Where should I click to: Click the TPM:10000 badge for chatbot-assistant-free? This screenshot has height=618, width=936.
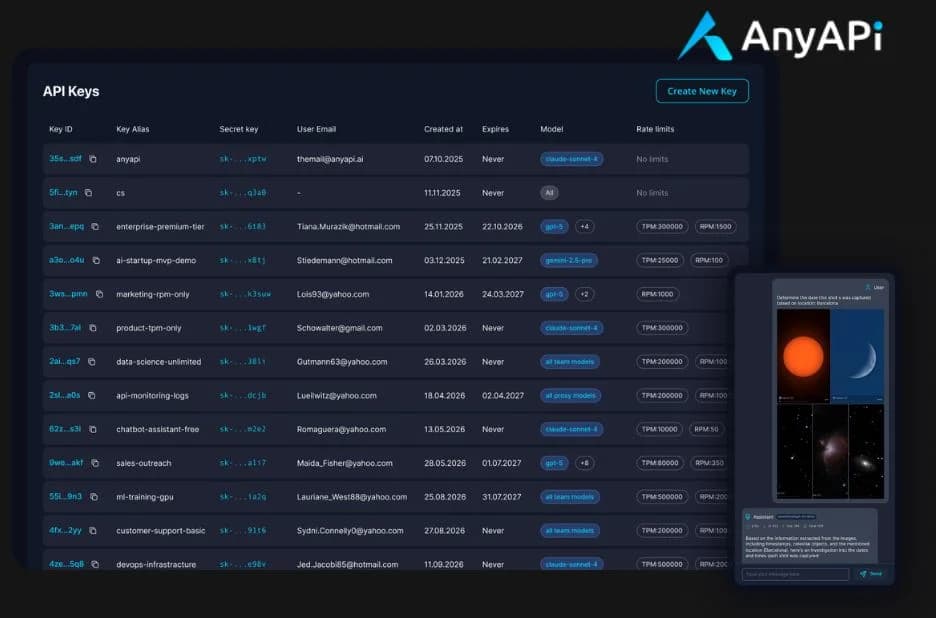pyautogui.click(x=660, y=429)
